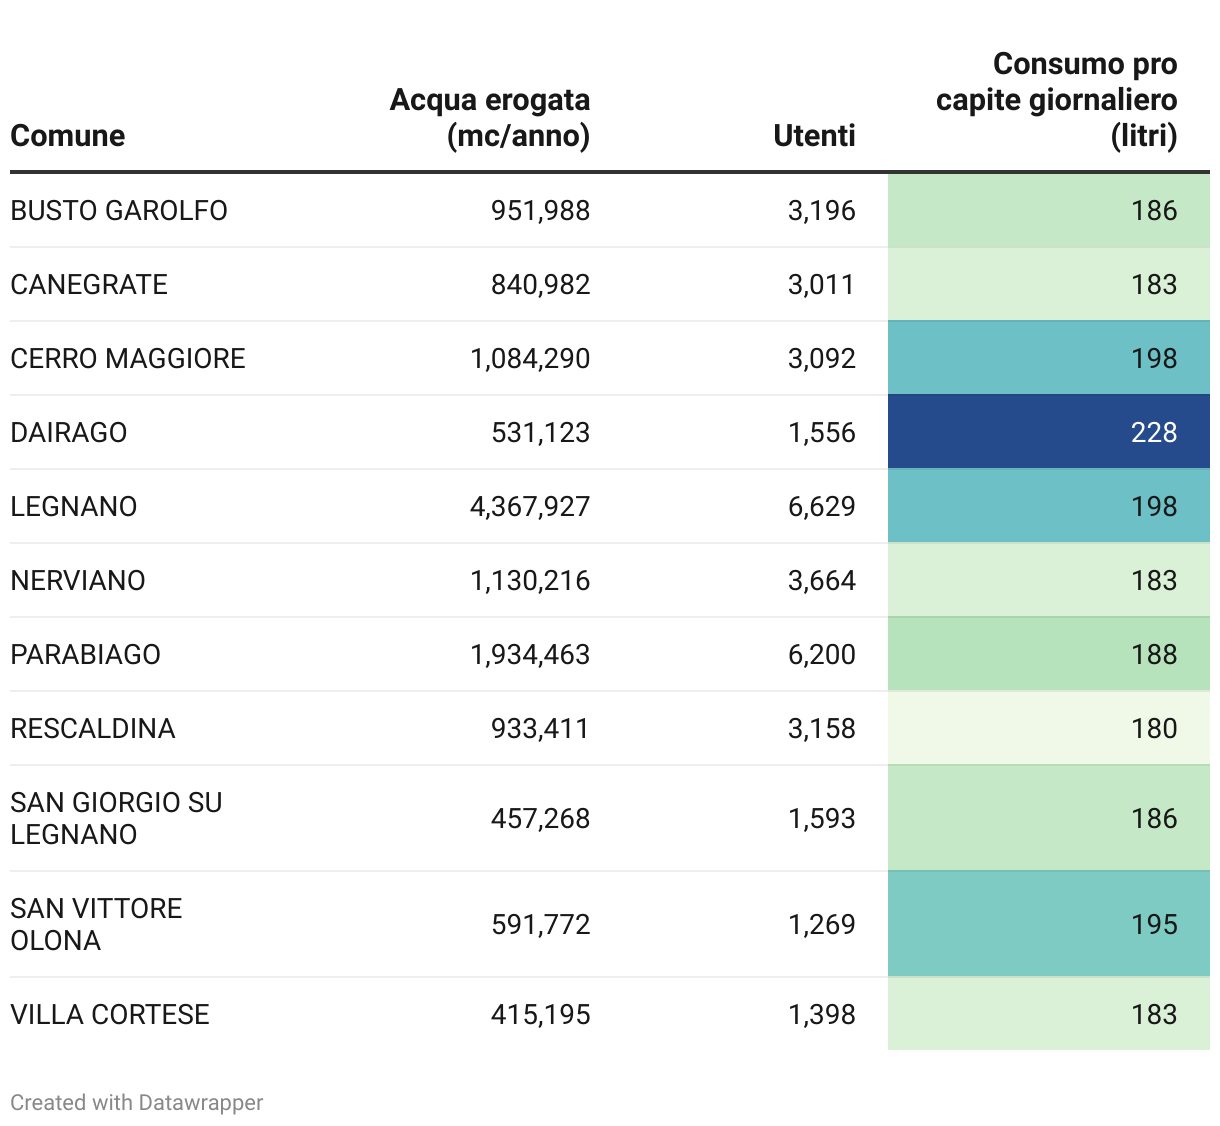Click the teal 198 cell in Legnano row
This screenshot has height=1126, width=1220.
[1048, 506]
